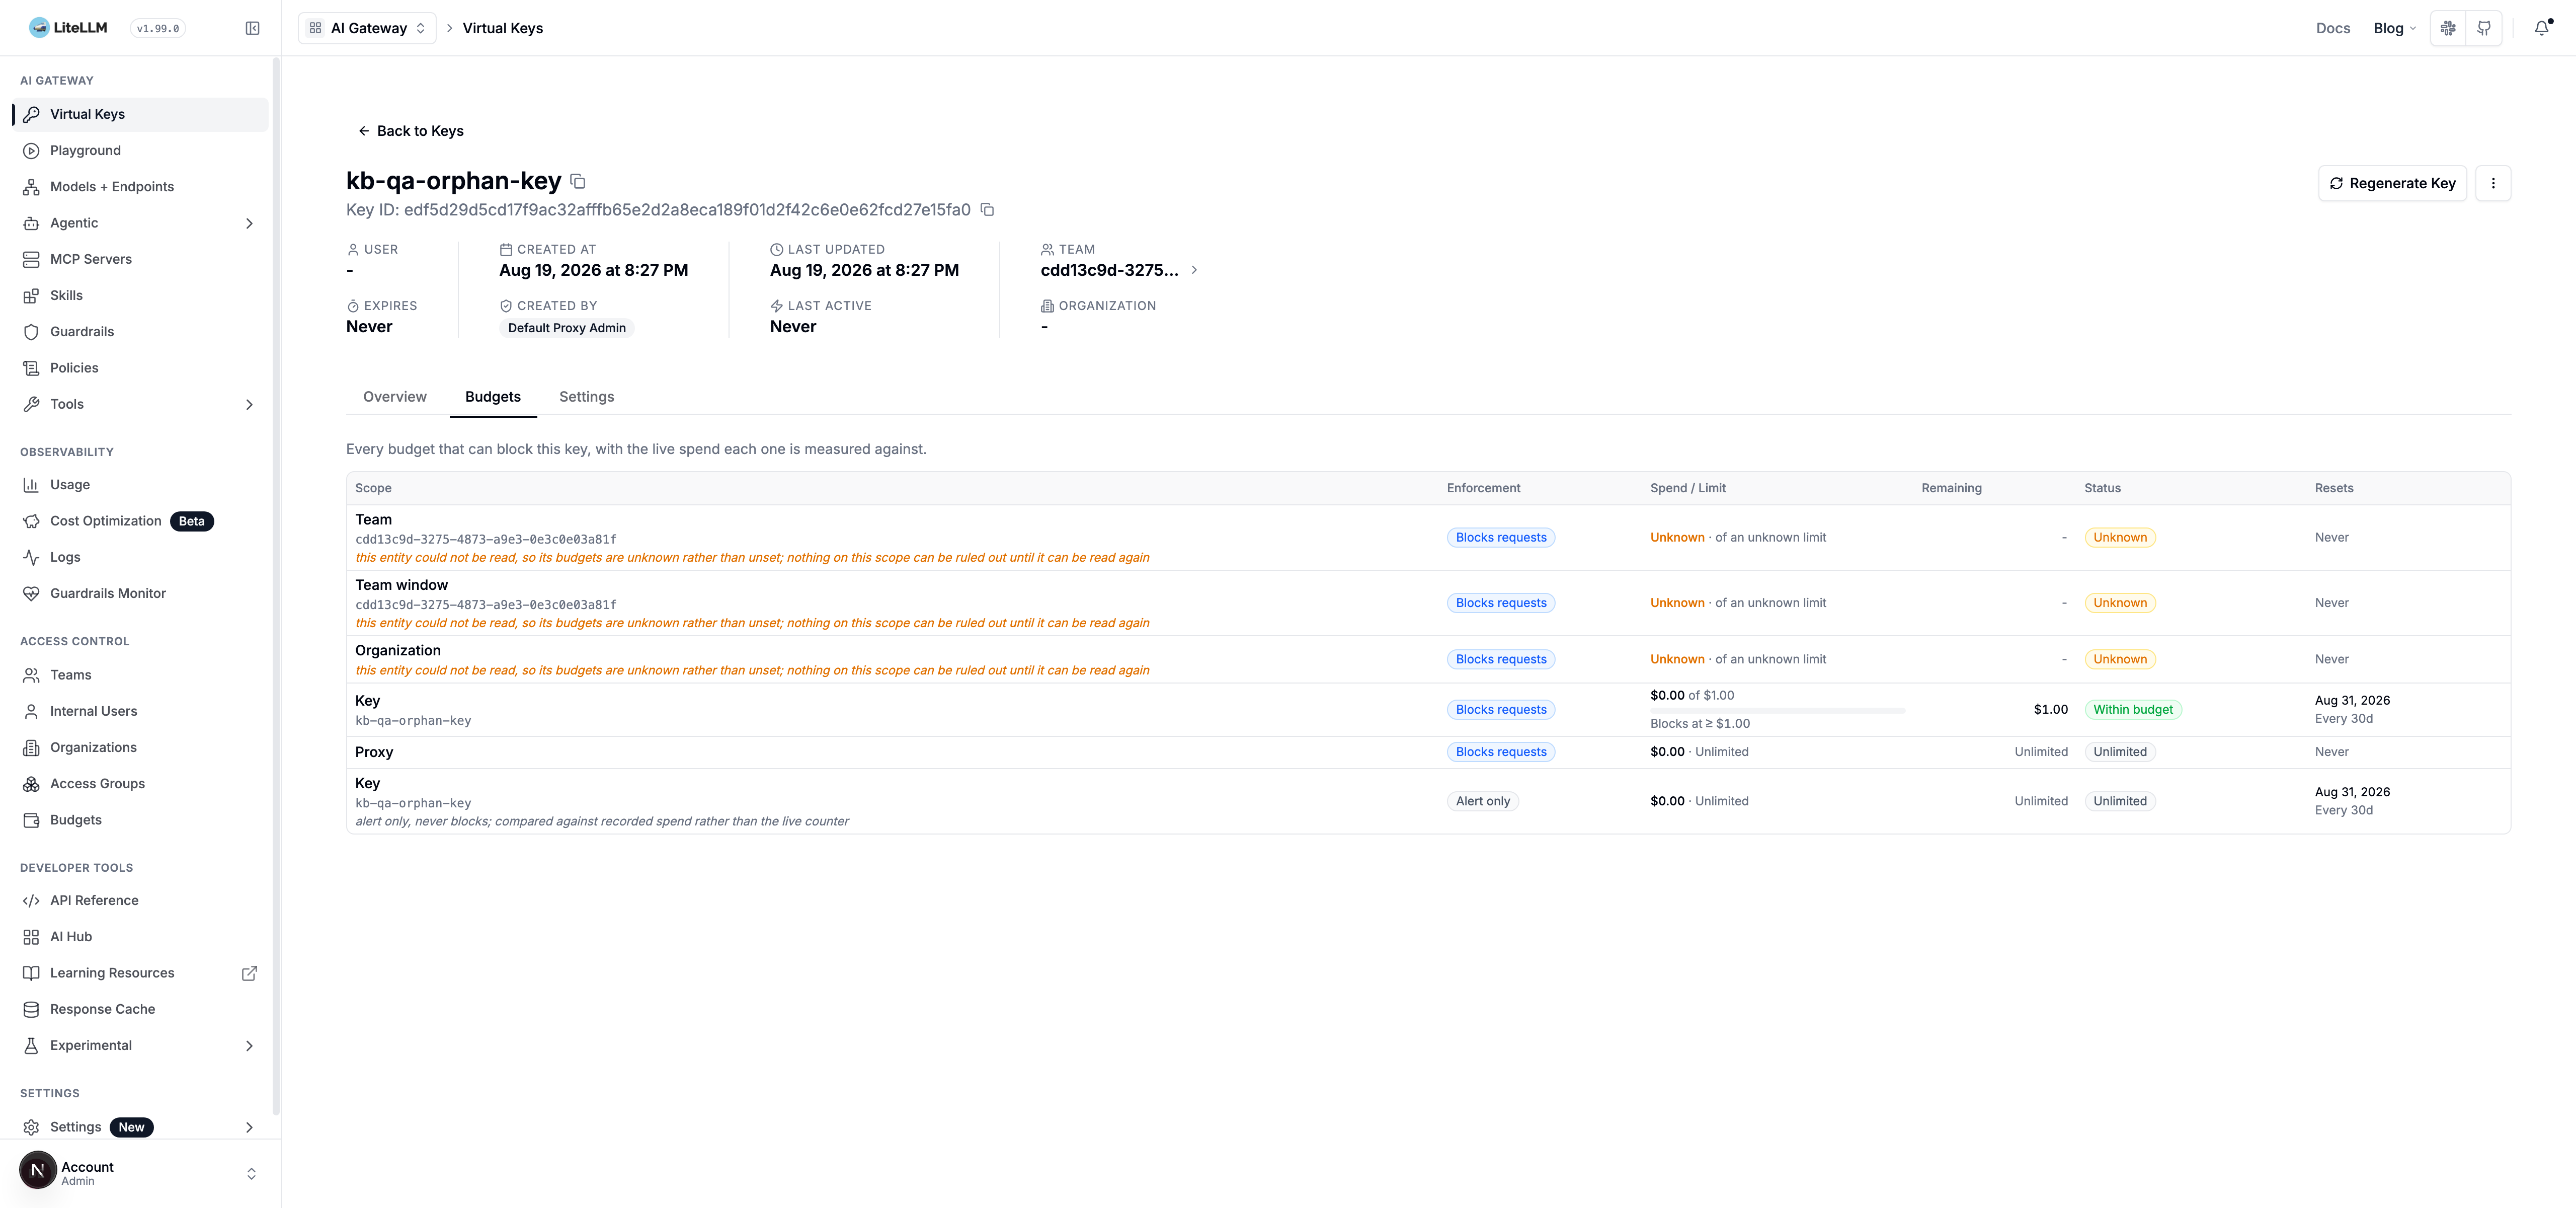The image size is (2576, 1208).
Task: Click the $1.00 remaining value
Action: coord(2050,710)
